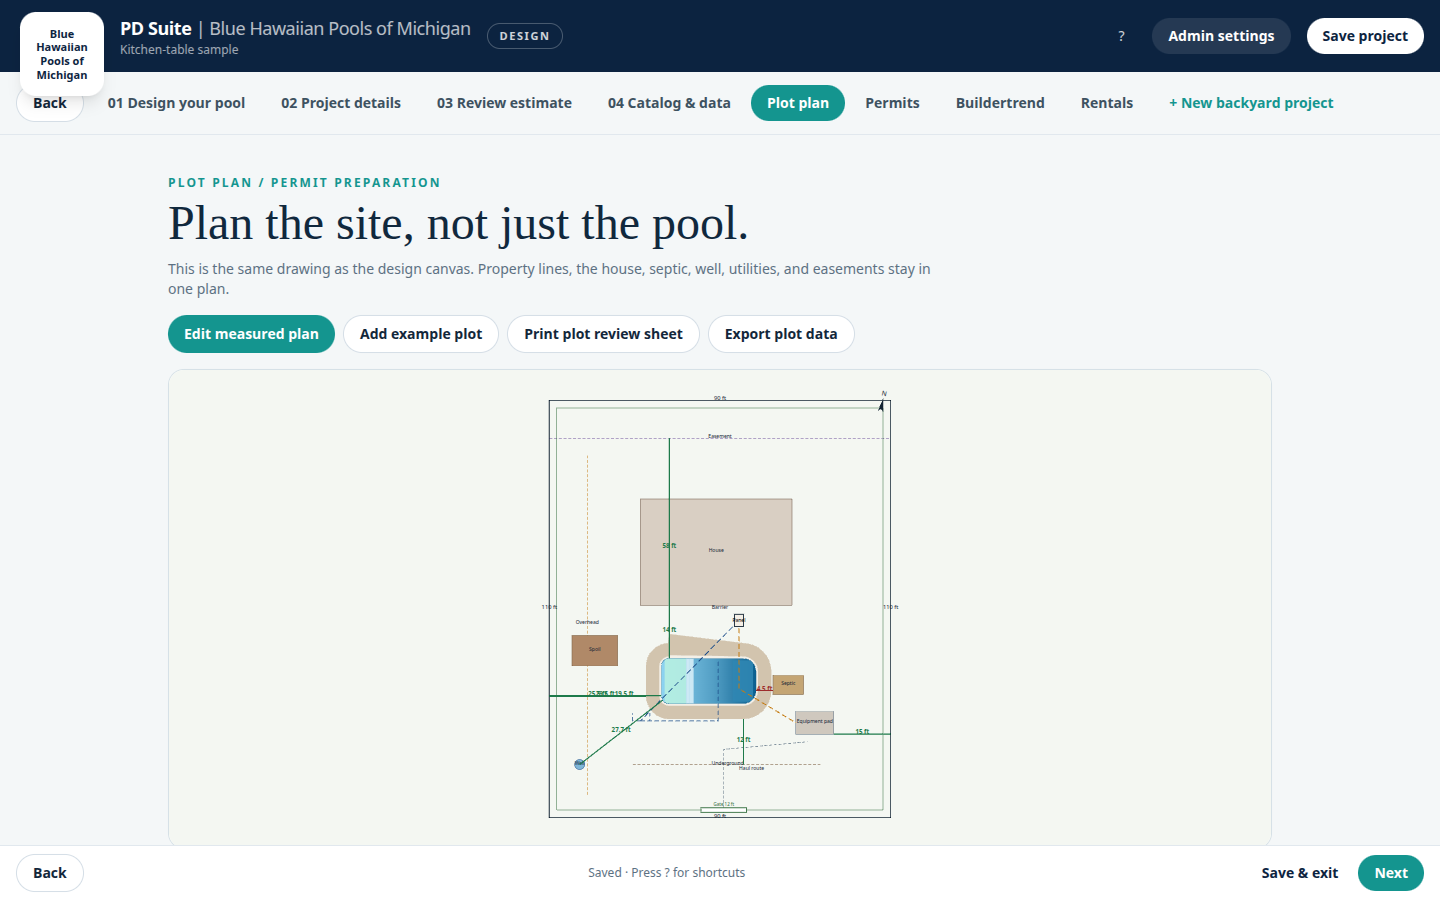Open the Rentals tab
This screenshot has height=900, width=1440.
[1107, 103]
